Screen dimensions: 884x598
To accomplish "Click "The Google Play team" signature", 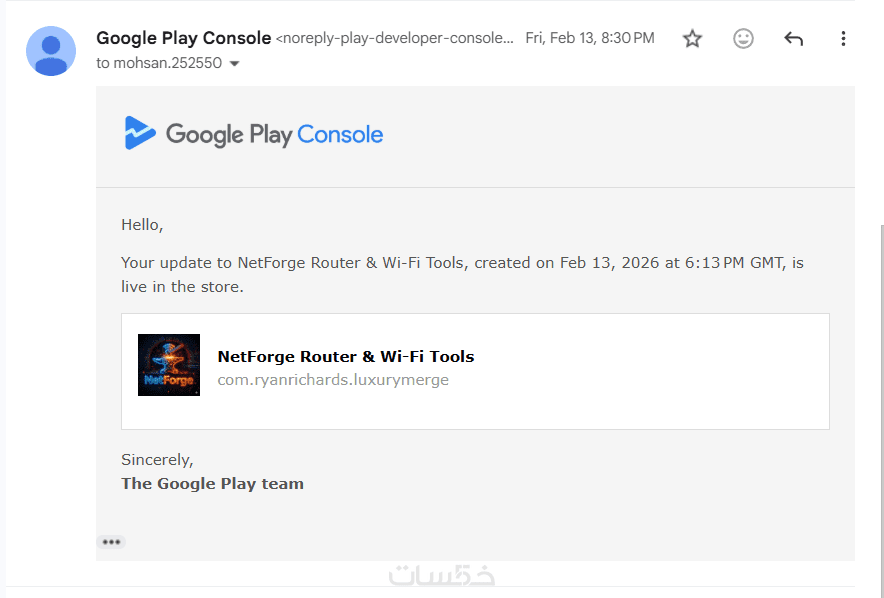I will (x=212, y=484).
